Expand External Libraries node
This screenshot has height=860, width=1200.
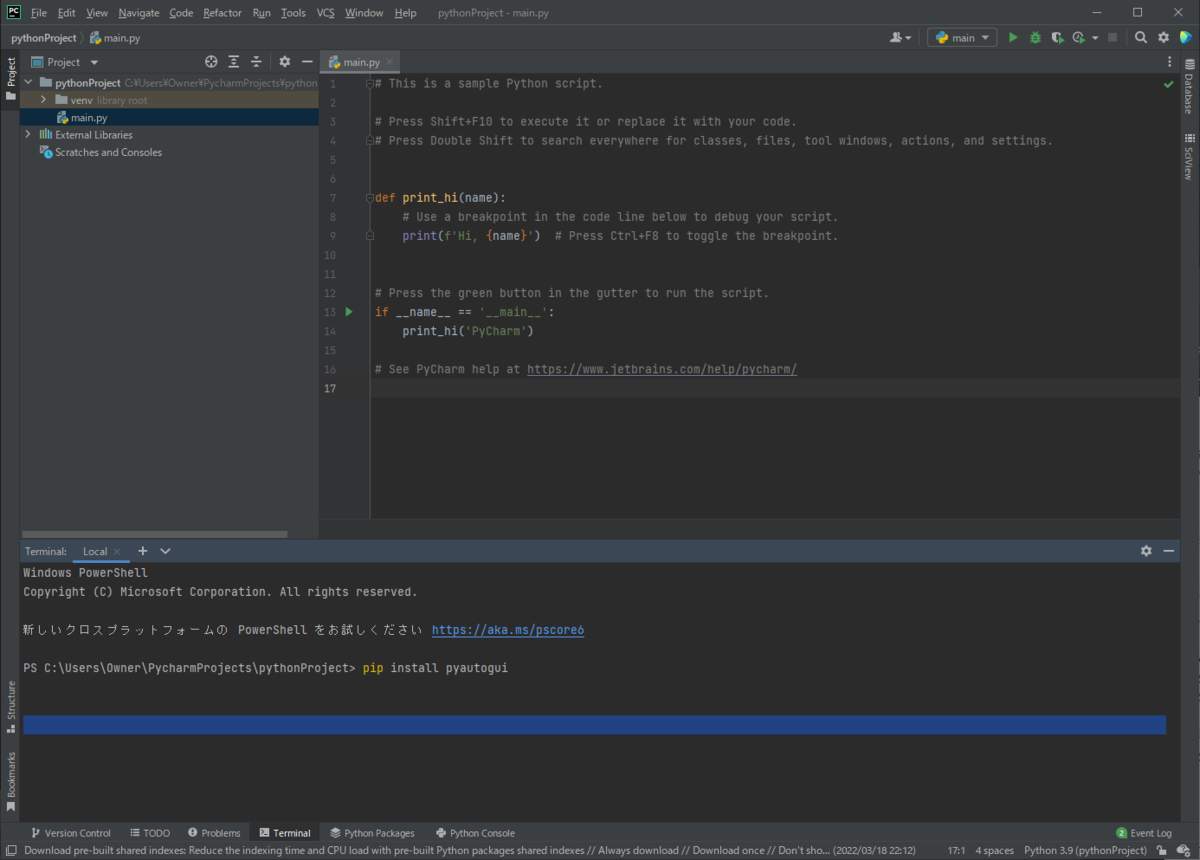(x=28, y=134)
